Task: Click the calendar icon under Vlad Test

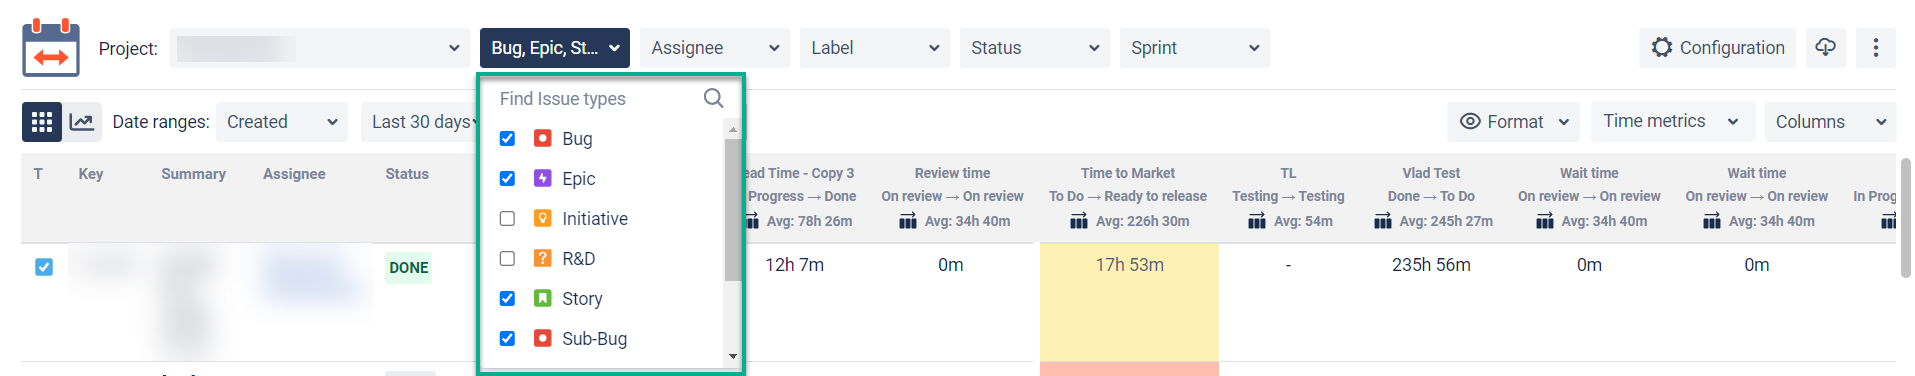Action: tap(1383, 221)
